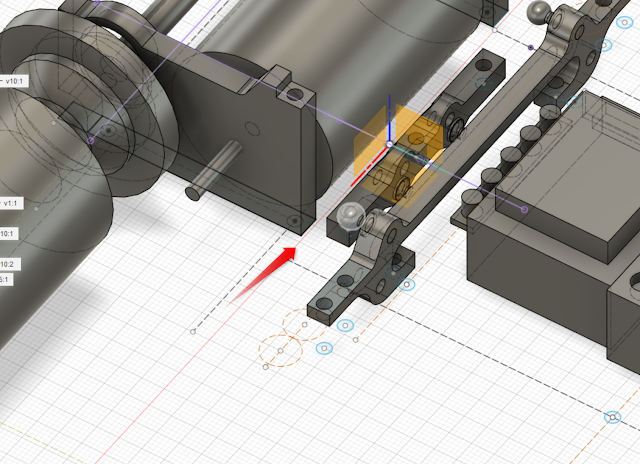Select the white origin point of the axis triad
This screenshot has width=640, height=464.
389,144
